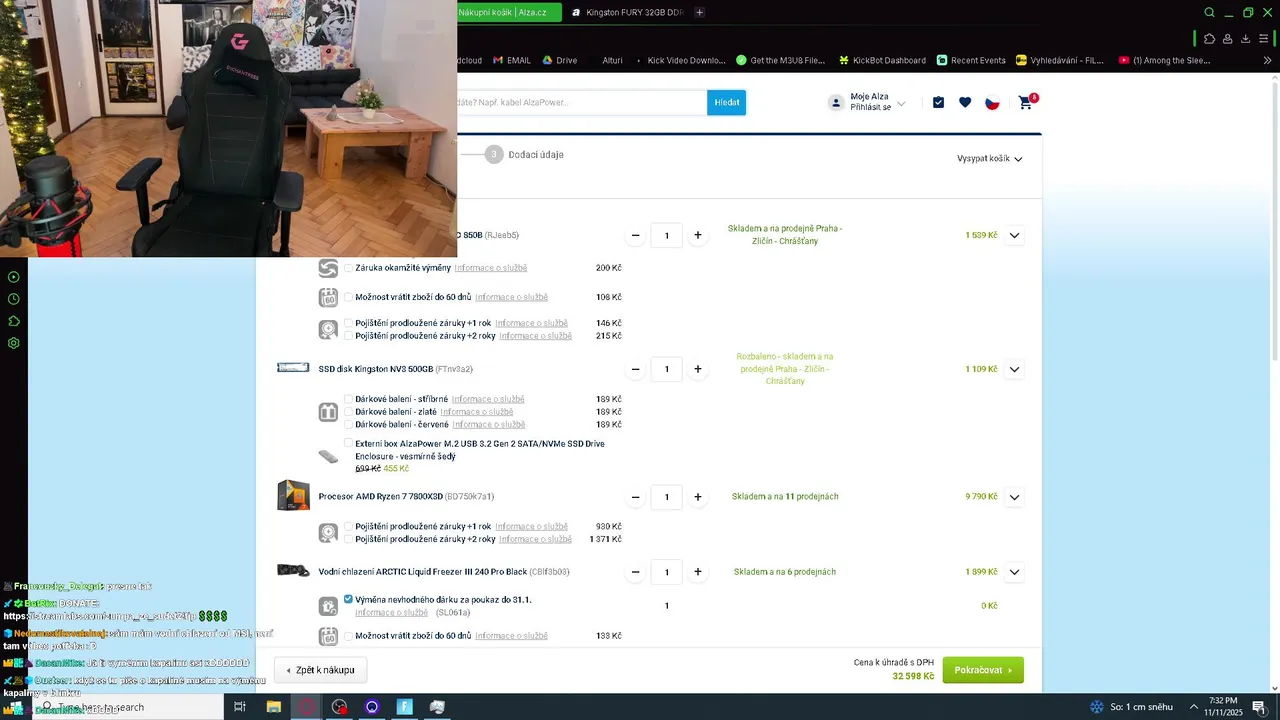This screenshot has height=720, width=1280.
Task: Click the snow weather widget in taskbar
Action: click(x=1130, y=707)
